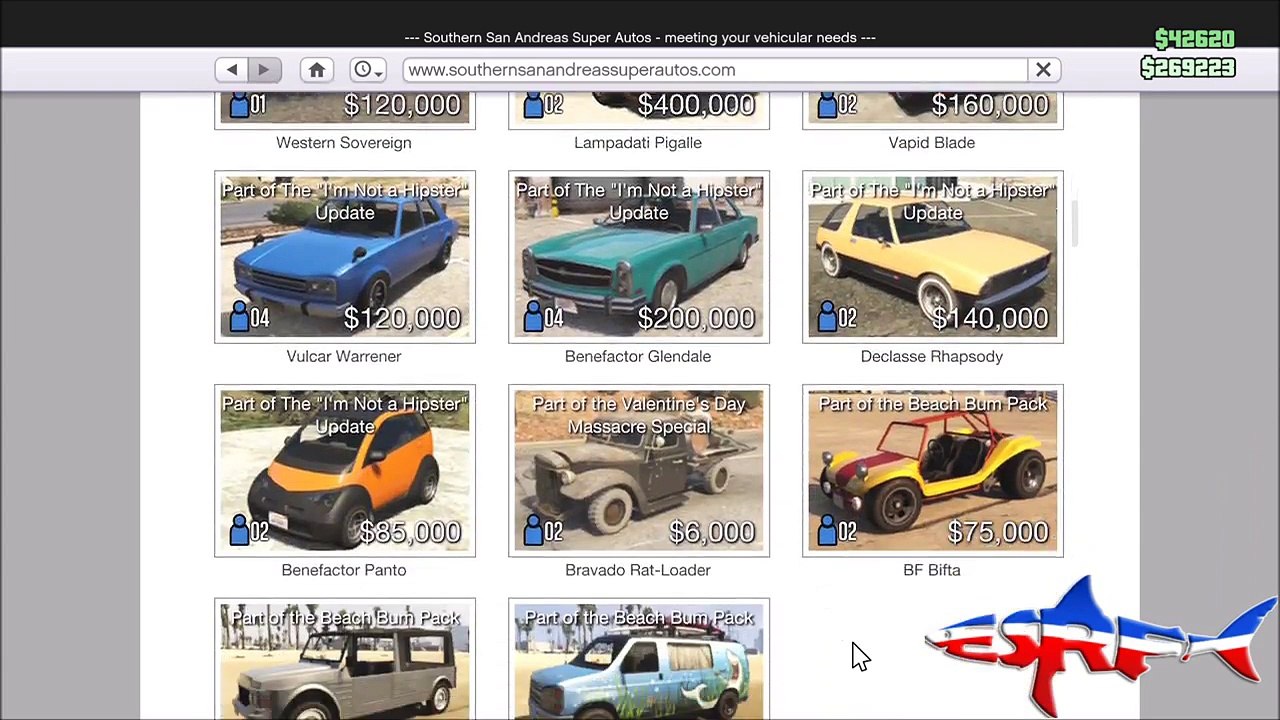Image resolution: width=1280 pixels, height=720 pixels.
Task: Click the Vulcar Warrener name label
Action: point(344,357)
